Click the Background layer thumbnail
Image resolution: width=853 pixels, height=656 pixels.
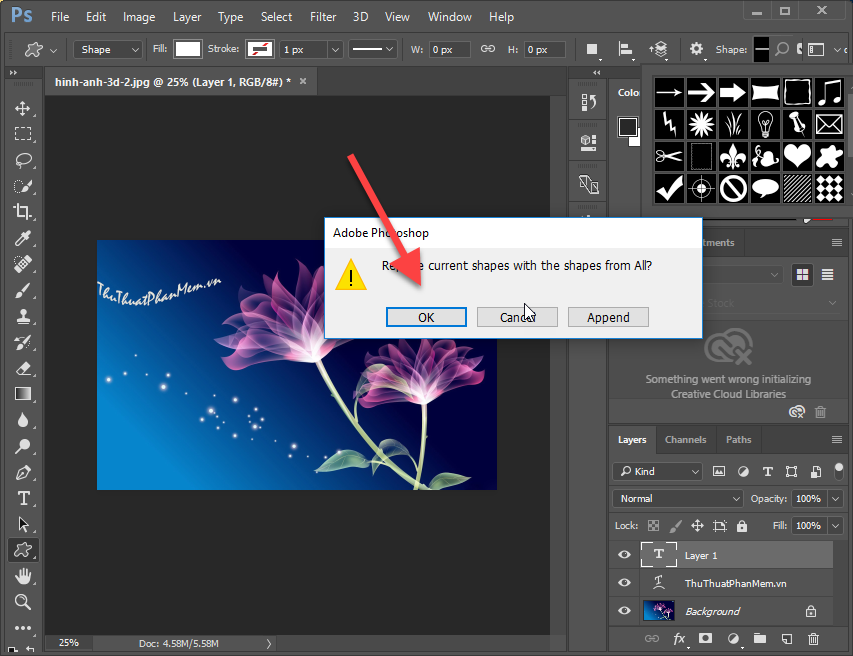659,610
